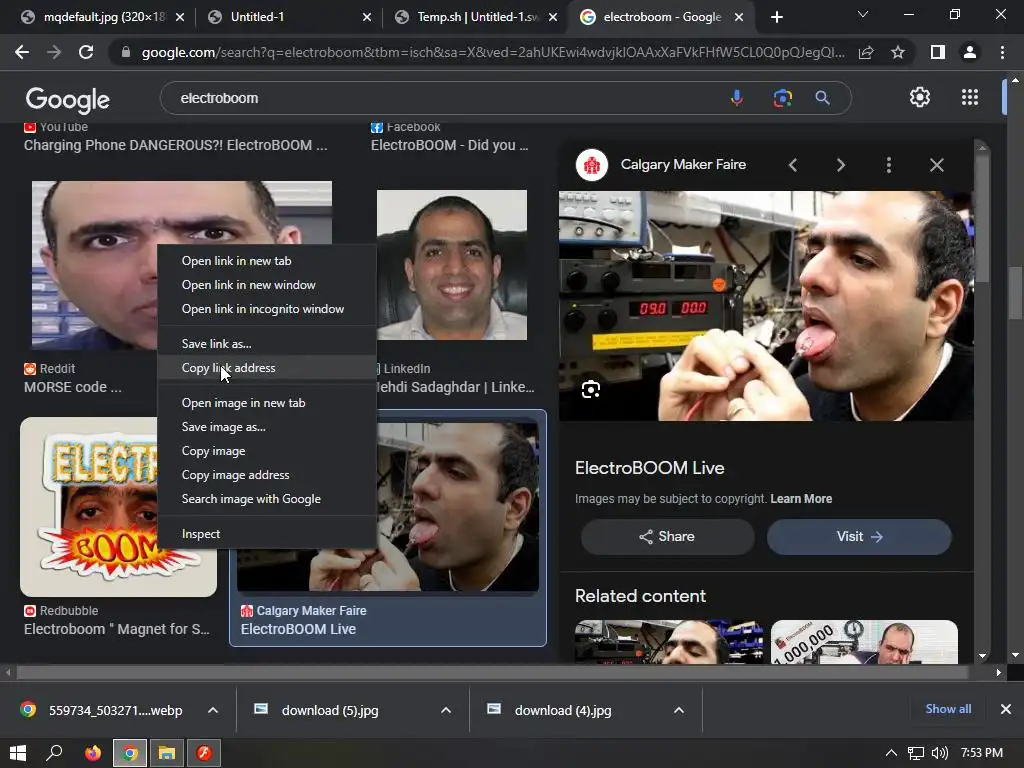Screen dimensions: 1024x768
Task: Open preview panel more options menu
Action: coord(889,165)
